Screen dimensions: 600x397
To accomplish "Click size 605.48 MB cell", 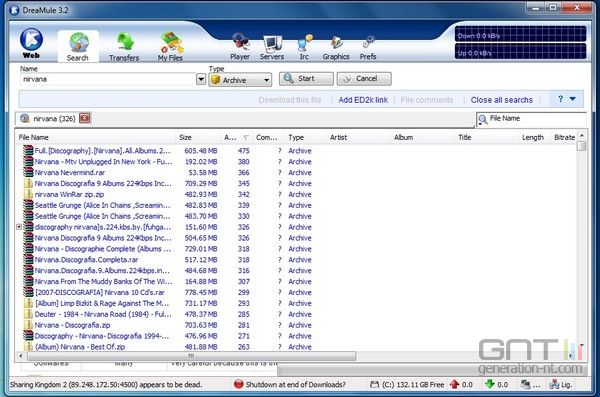I will (x=201, y=151).
